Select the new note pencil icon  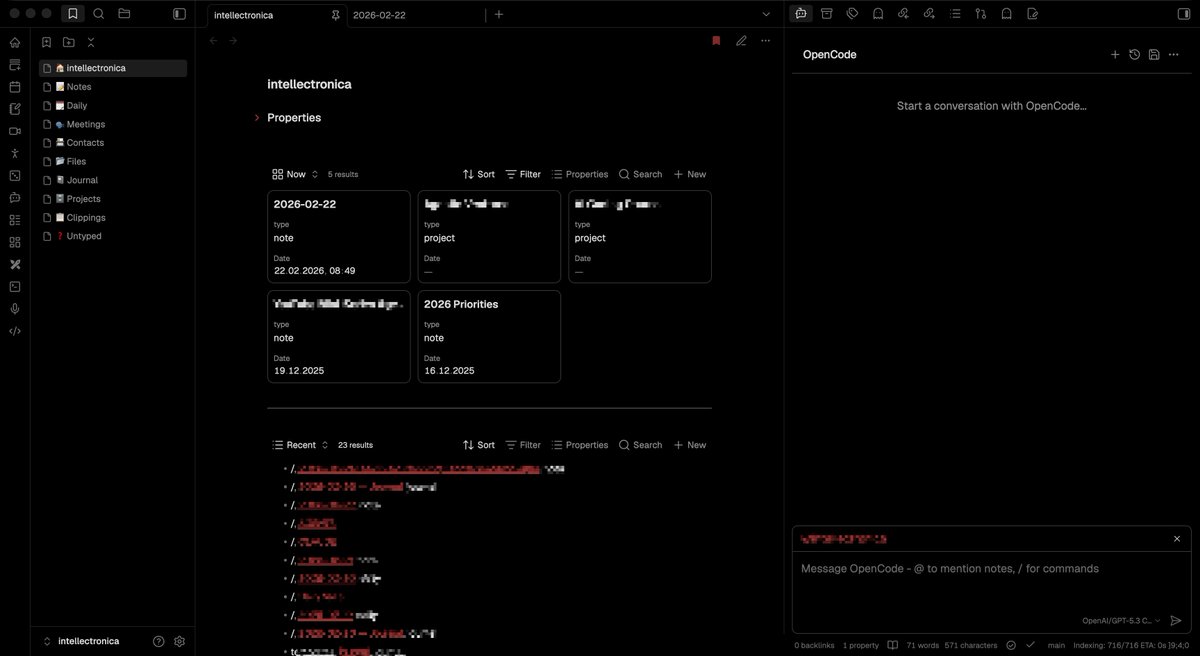pos(14,109)
